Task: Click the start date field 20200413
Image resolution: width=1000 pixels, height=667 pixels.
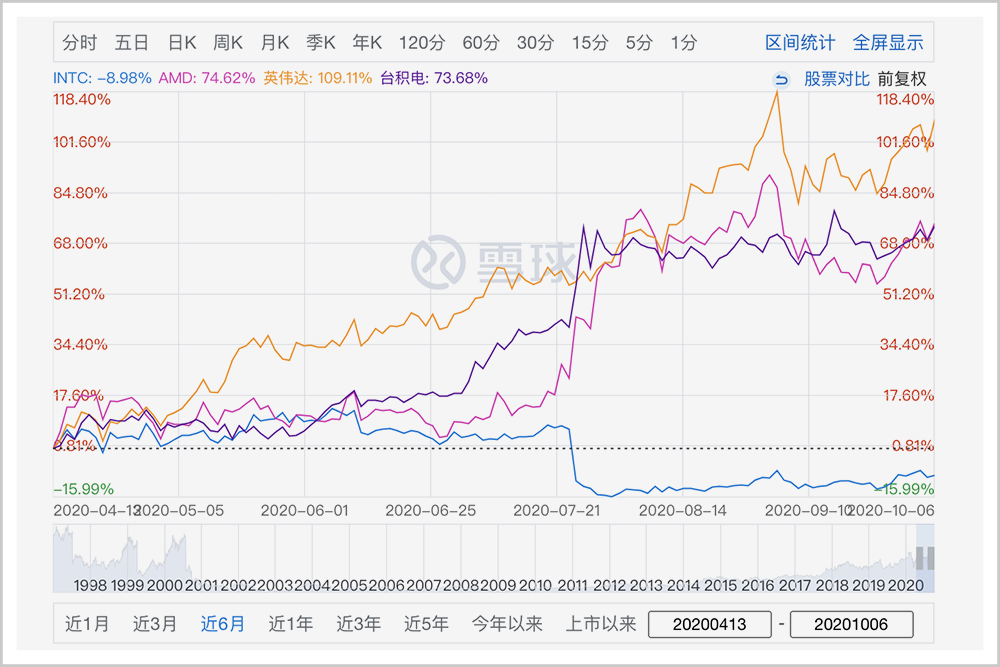Action: coord(709,624)
